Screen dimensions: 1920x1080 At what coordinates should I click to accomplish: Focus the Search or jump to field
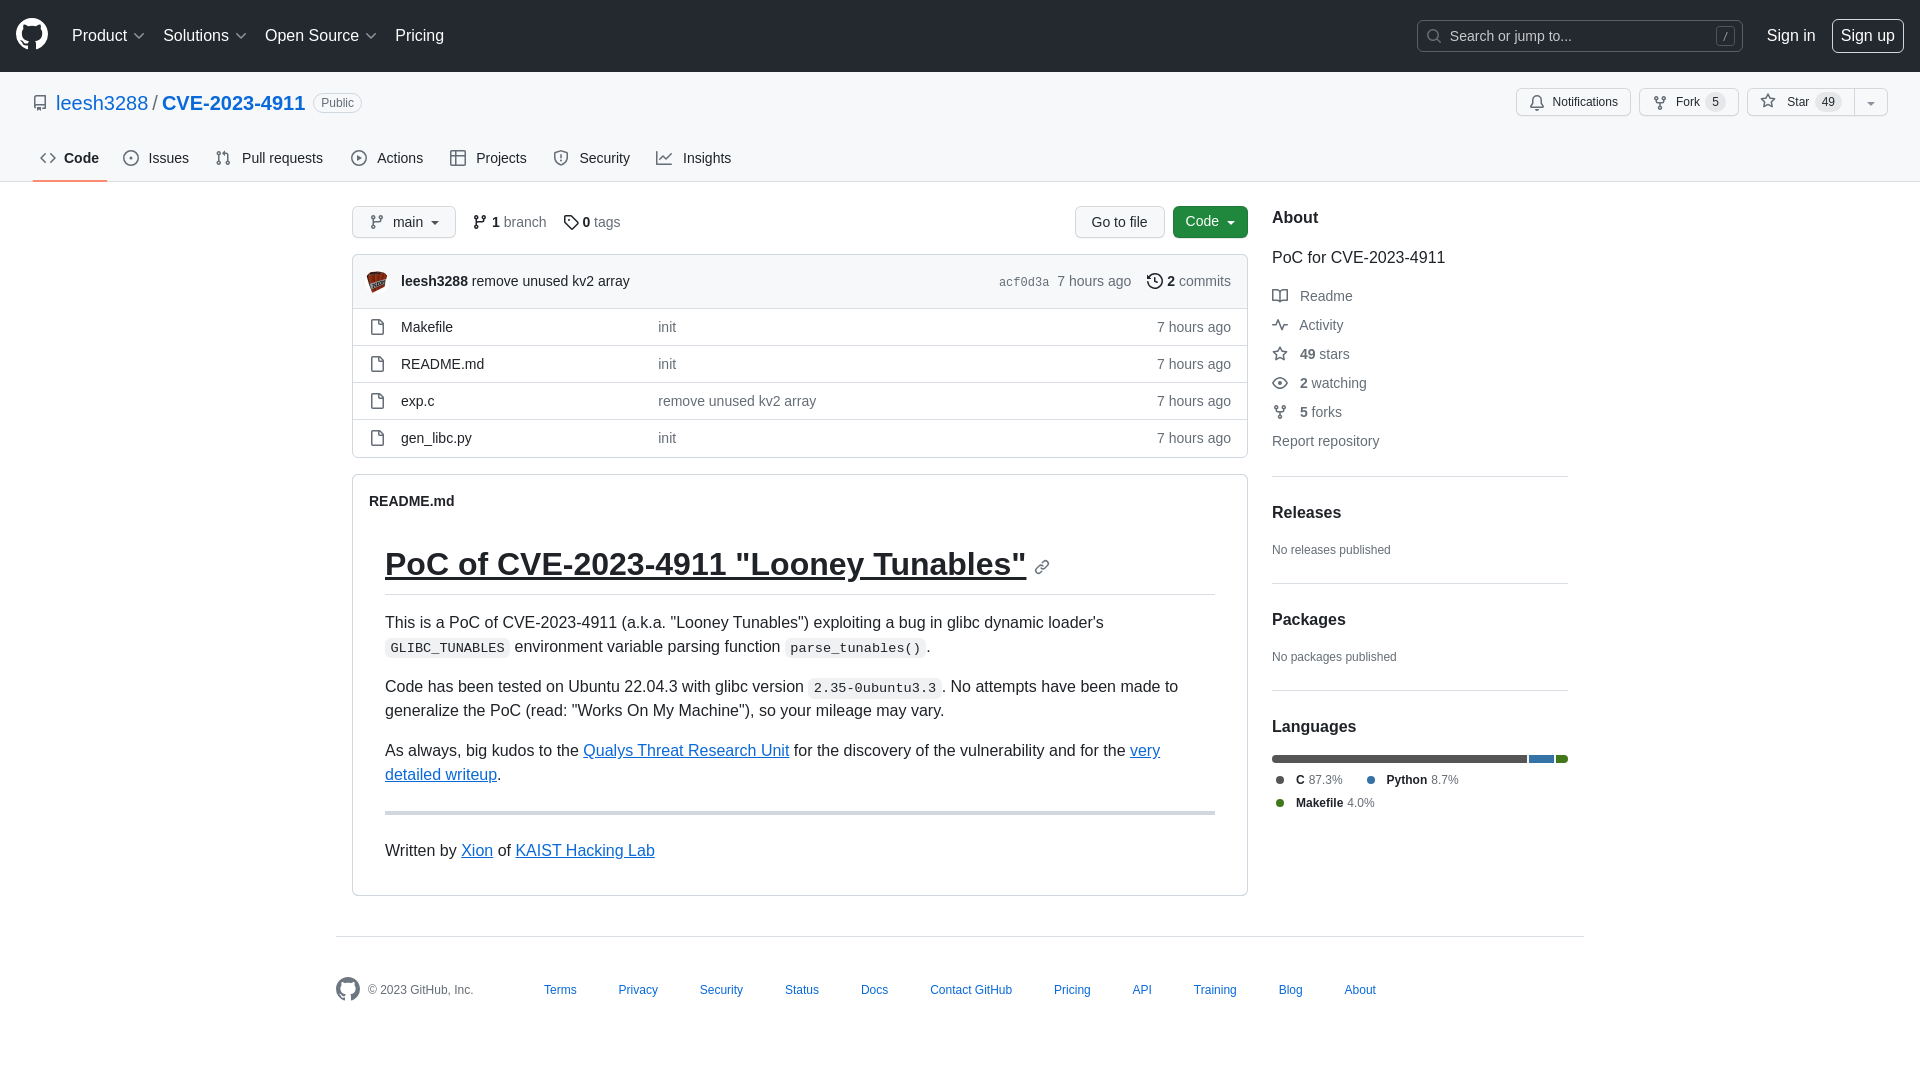(x=1579, y=36)
